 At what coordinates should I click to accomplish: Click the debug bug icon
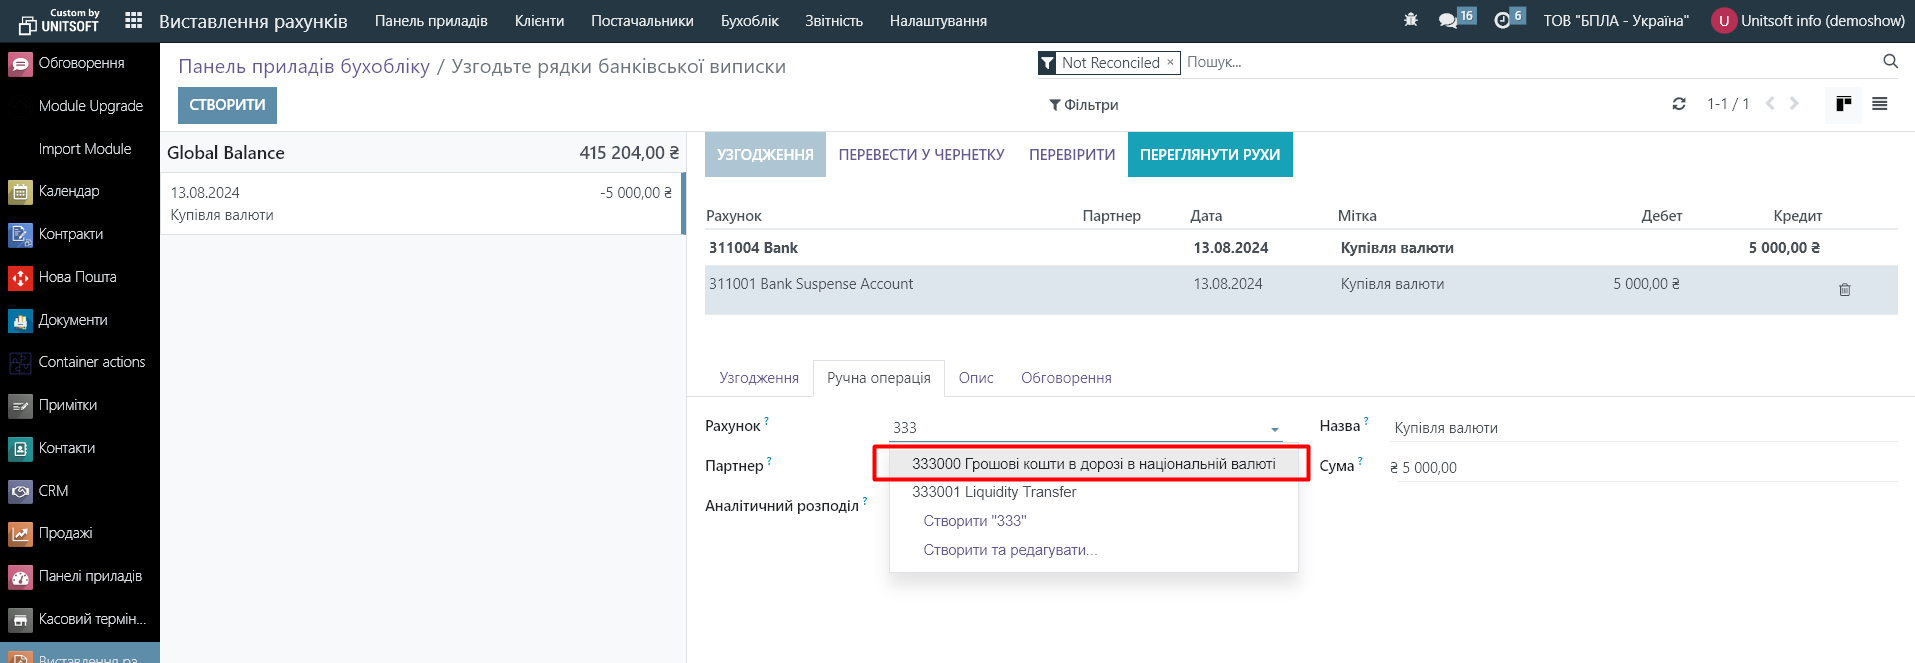point(1411,20)
